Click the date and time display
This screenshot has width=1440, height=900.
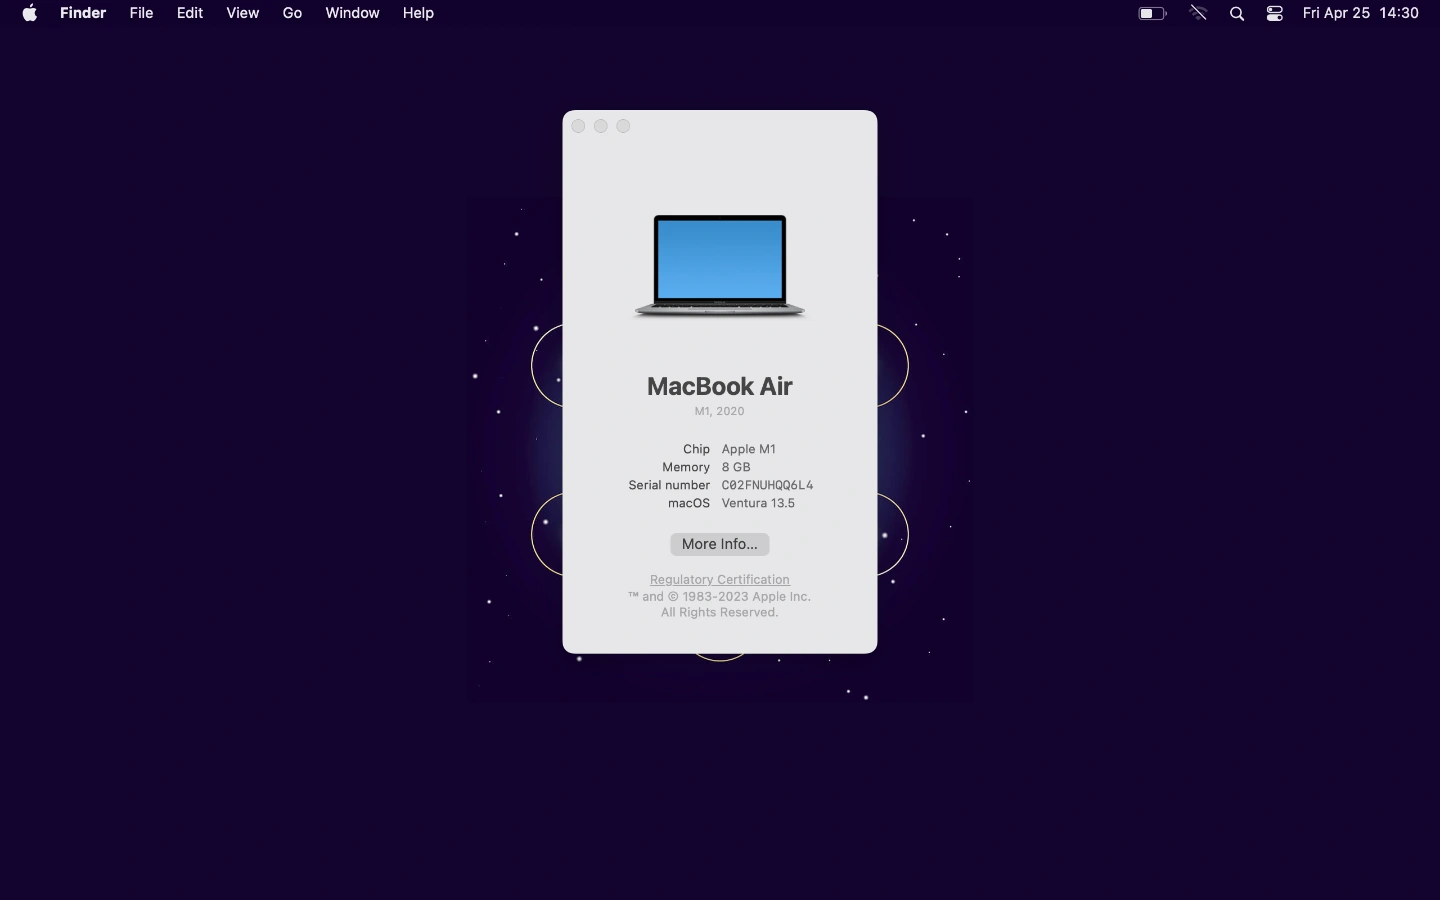(x=1360, y=13)
